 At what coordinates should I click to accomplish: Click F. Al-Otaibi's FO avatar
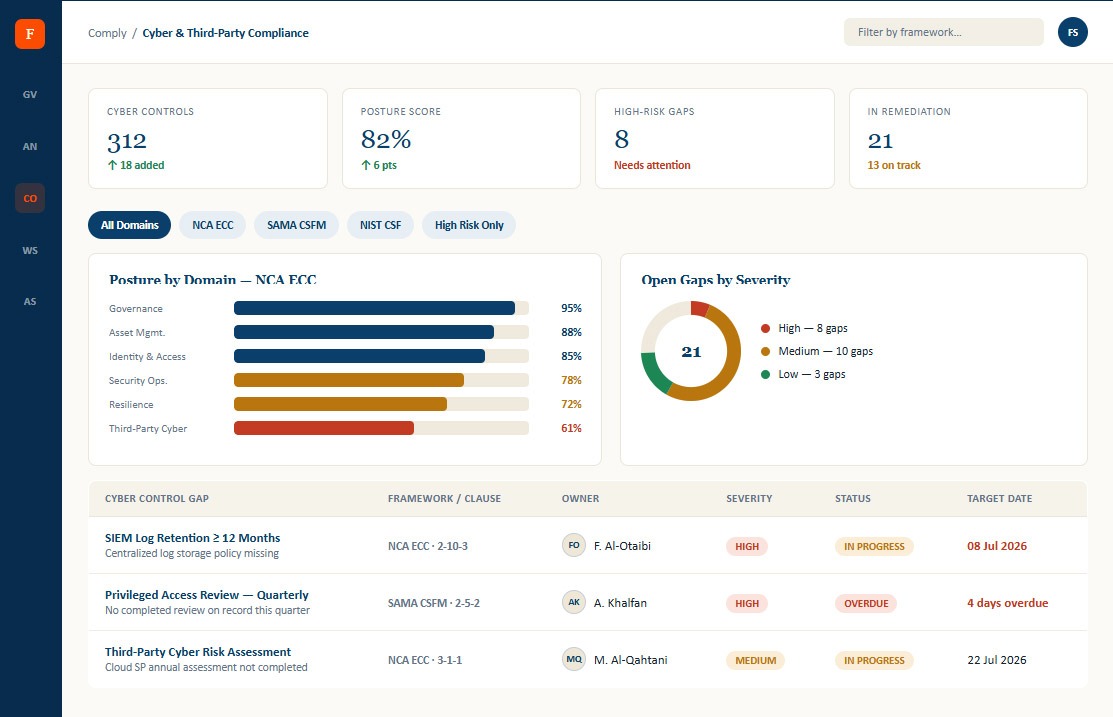point(574,545)
